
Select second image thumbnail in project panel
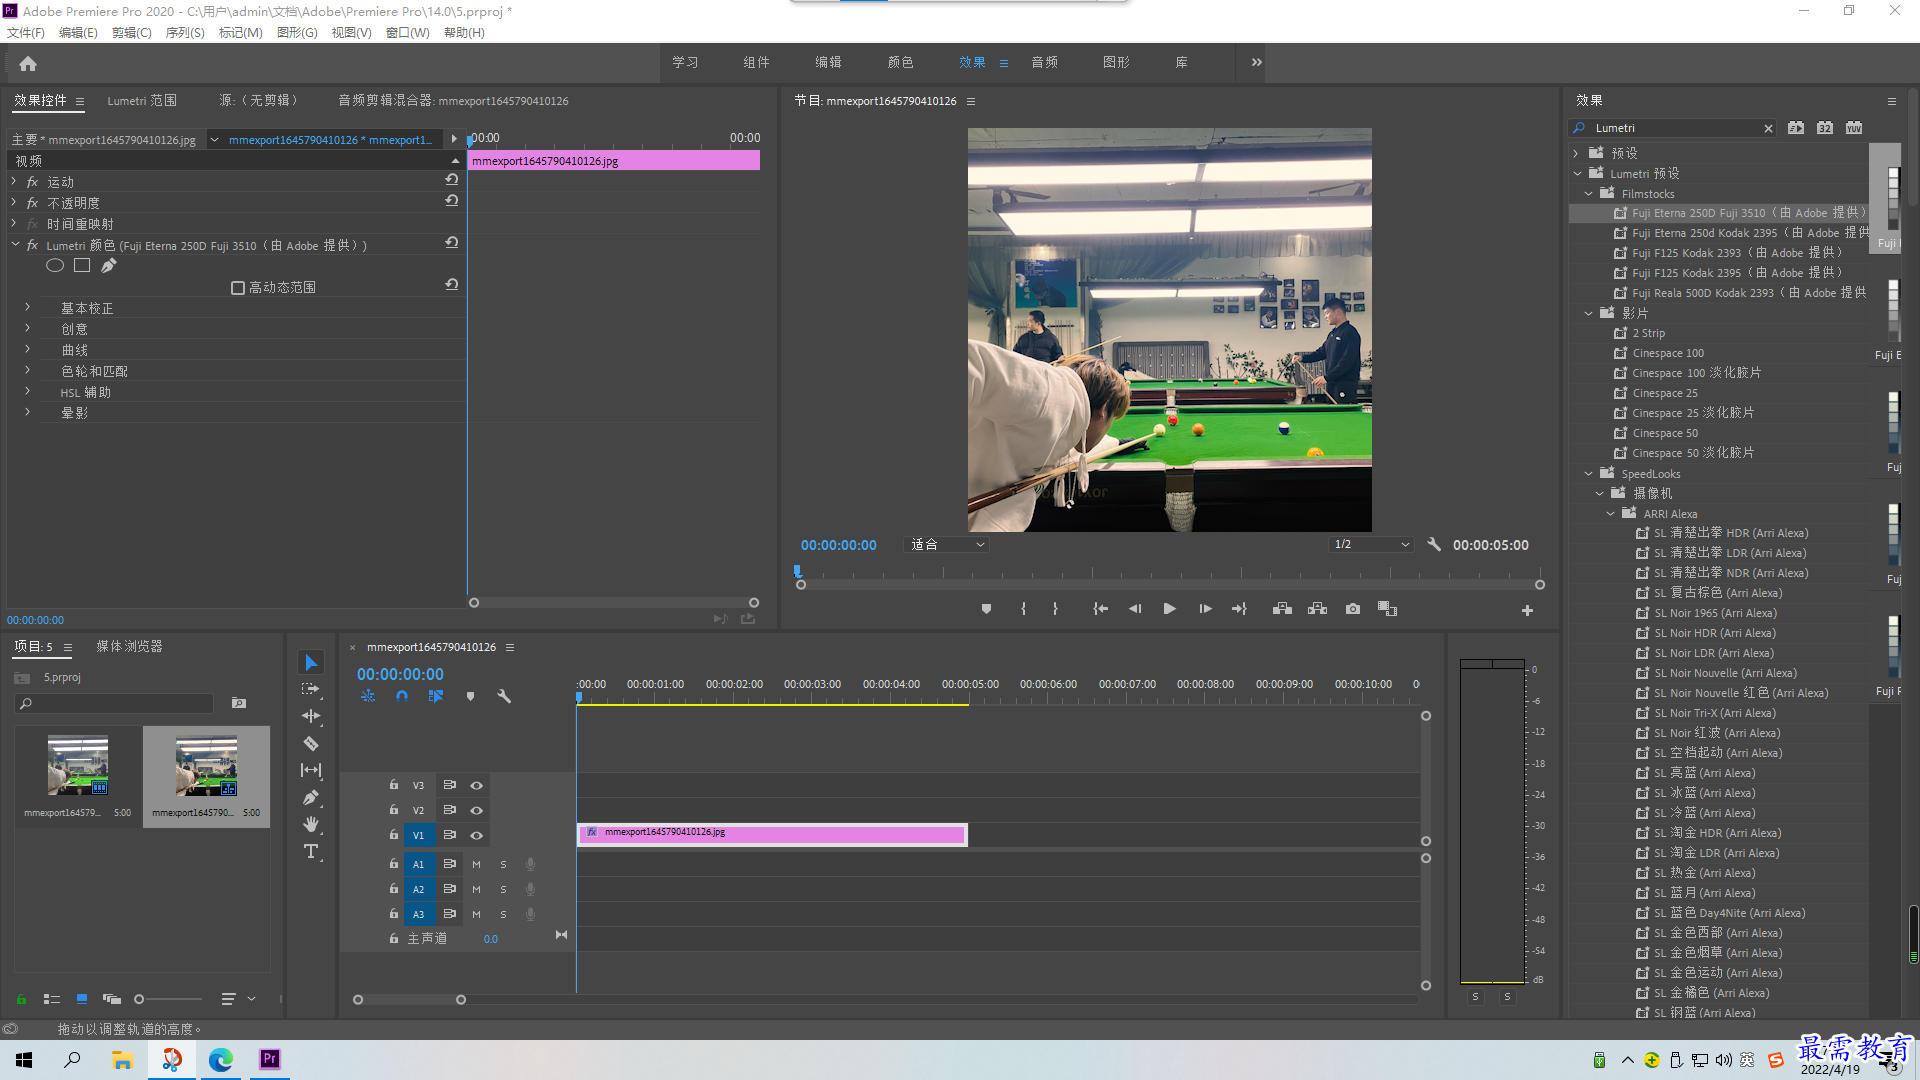point(206,766)
